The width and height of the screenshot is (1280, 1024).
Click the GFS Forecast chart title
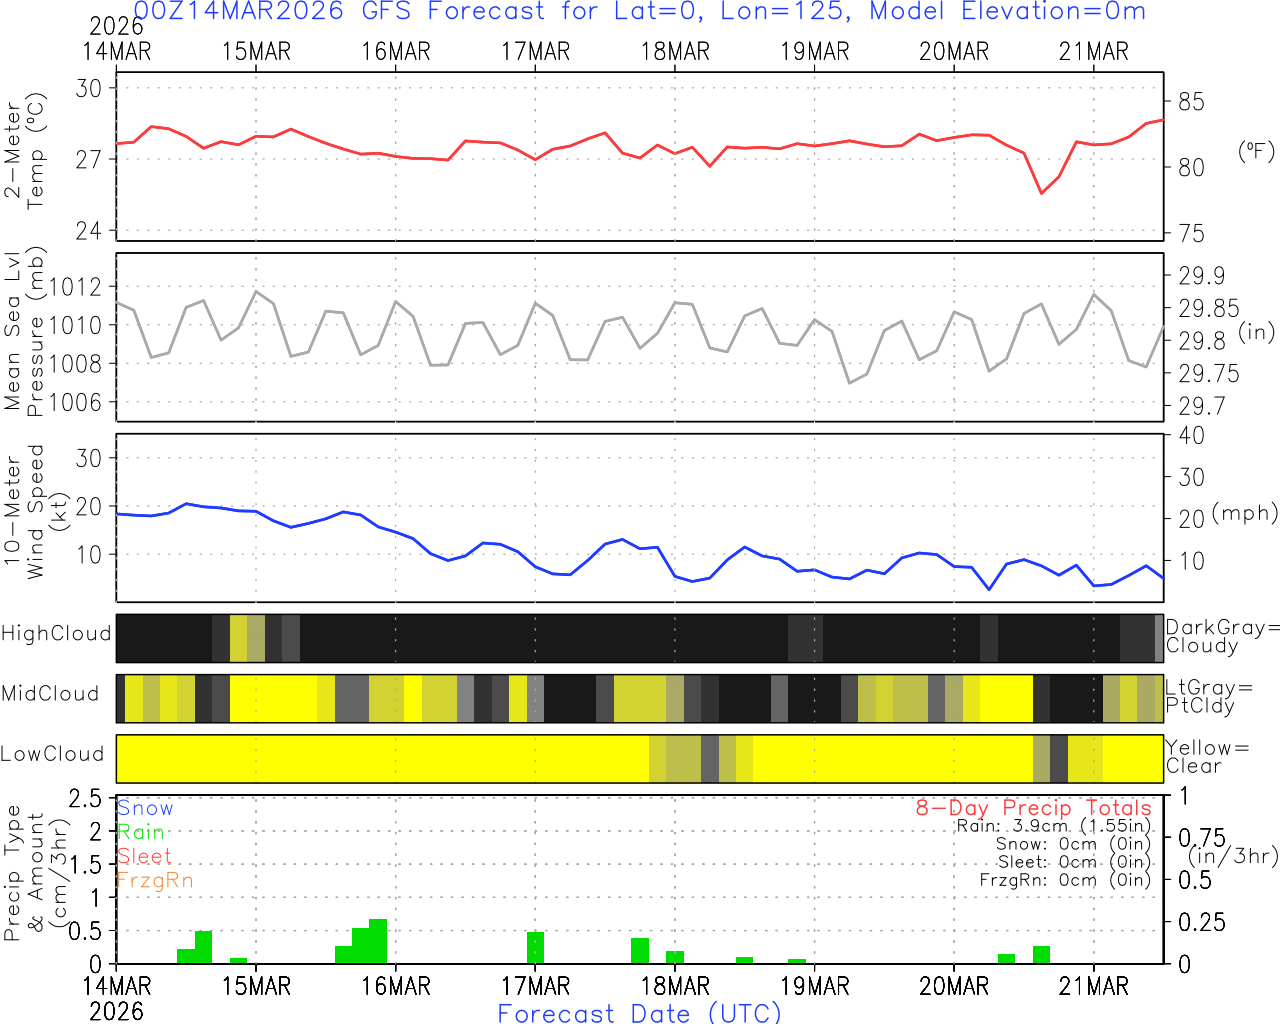coord(639,12)
